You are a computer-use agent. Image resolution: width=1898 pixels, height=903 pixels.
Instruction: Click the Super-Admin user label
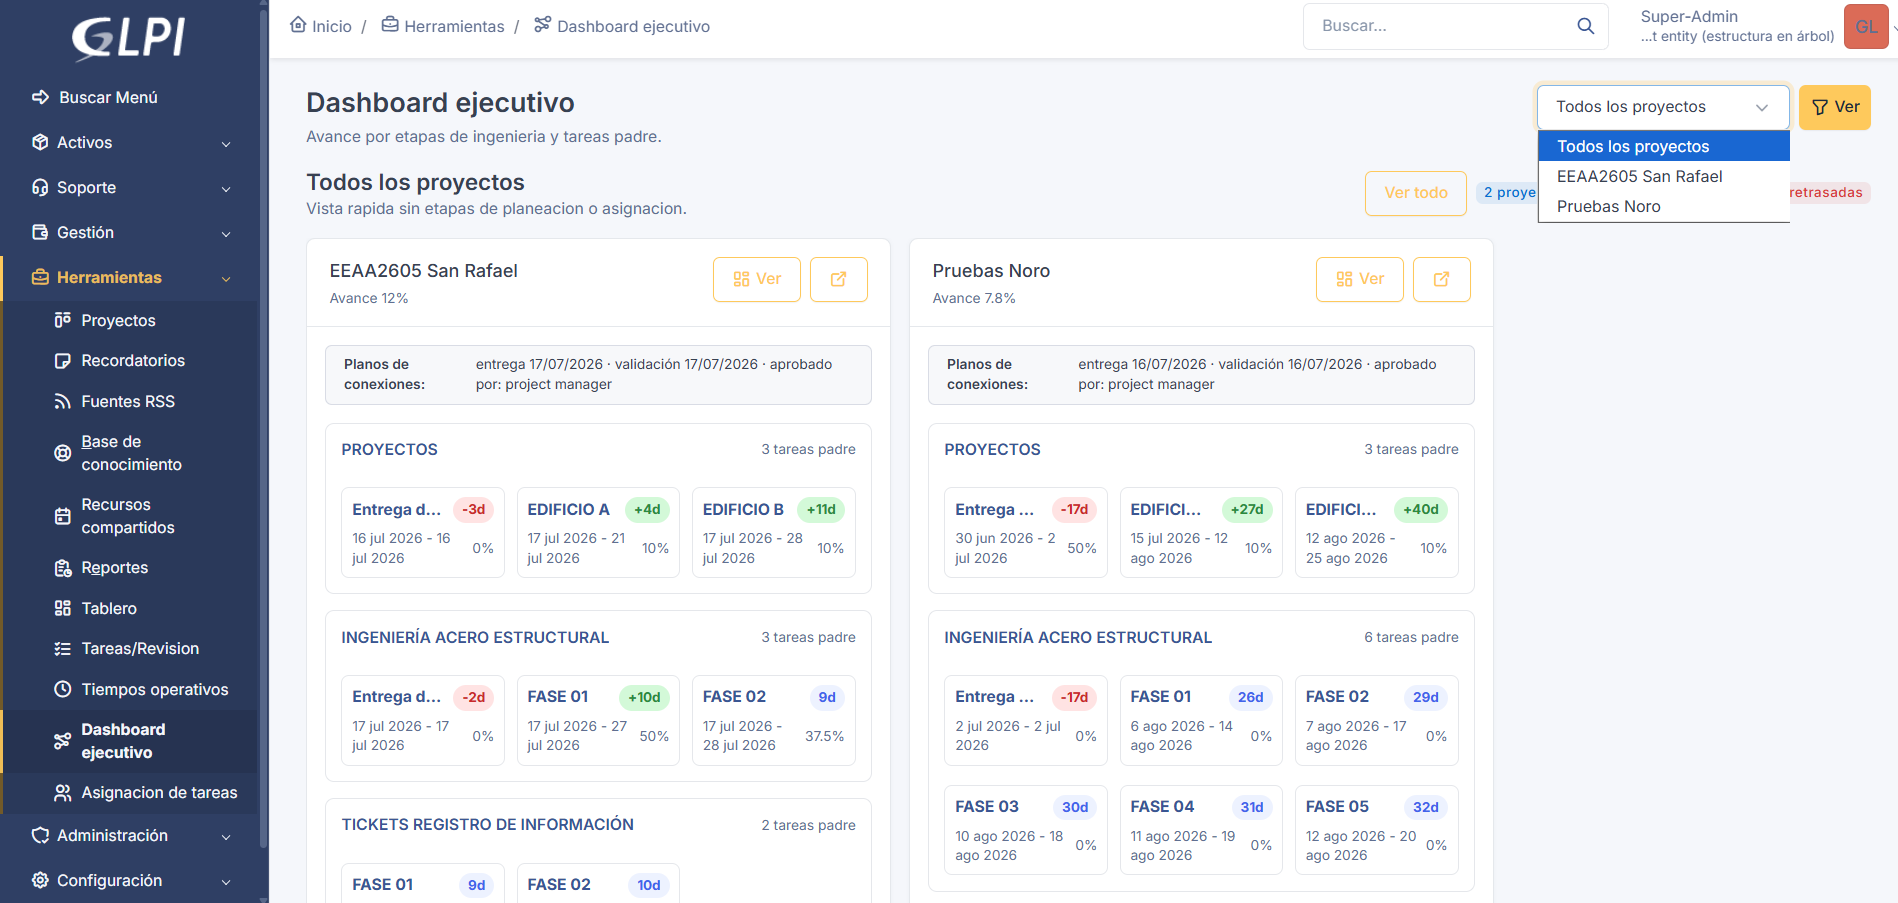[1689, 16]
